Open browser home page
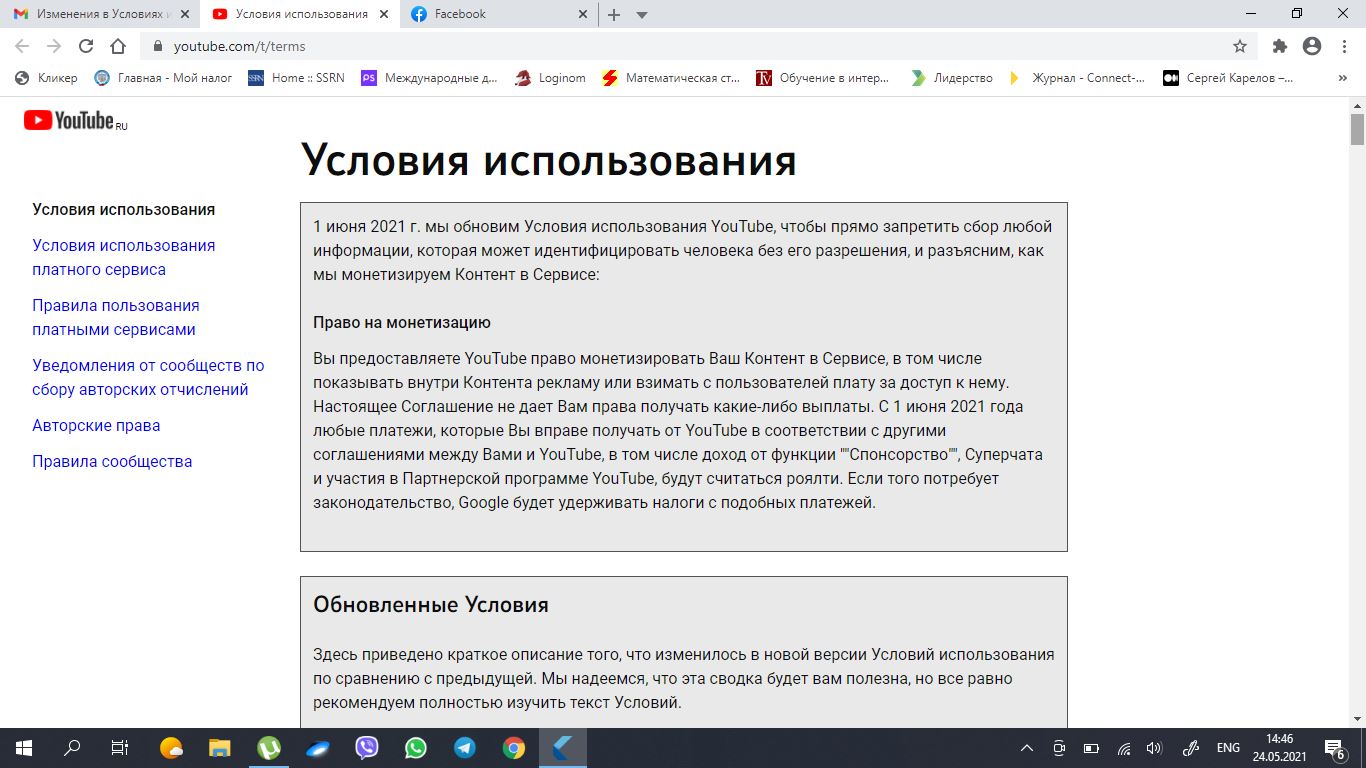 (118, 46)
